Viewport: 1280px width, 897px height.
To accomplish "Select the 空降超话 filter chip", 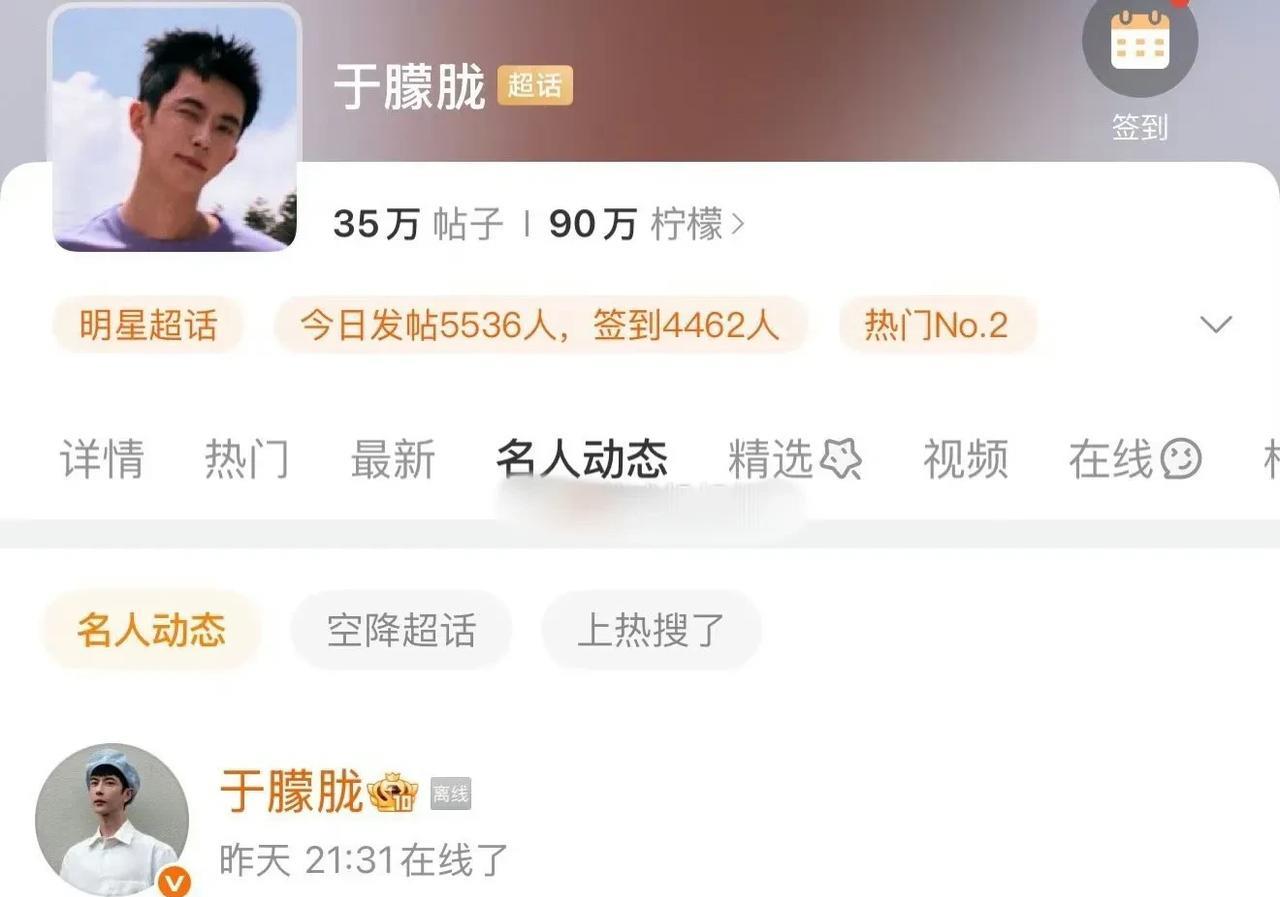I will pos(401,631).
